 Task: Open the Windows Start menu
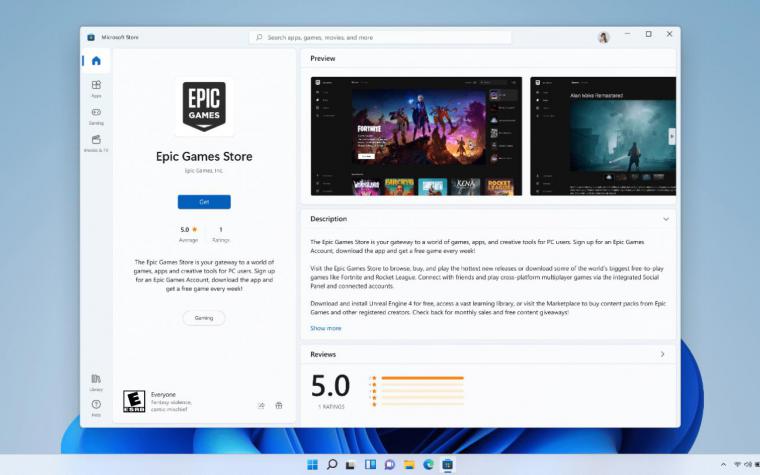coord(313,465)
